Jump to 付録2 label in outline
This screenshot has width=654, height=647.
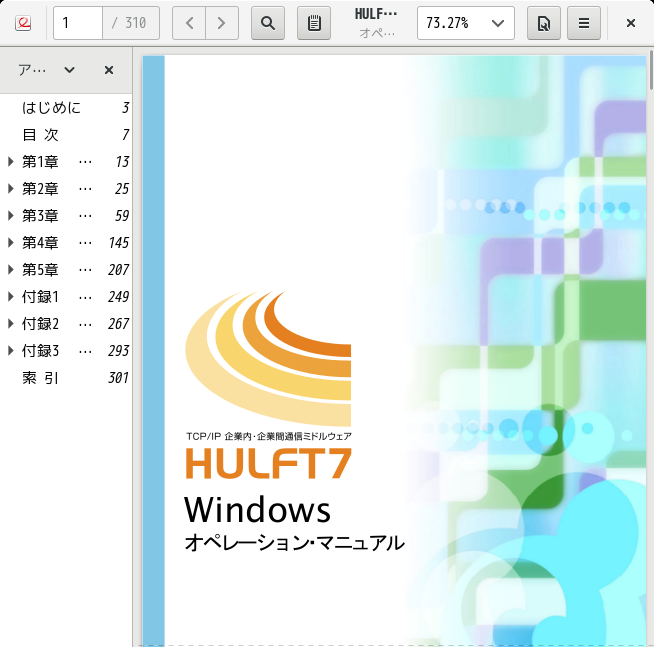click(x=40, y=324)
